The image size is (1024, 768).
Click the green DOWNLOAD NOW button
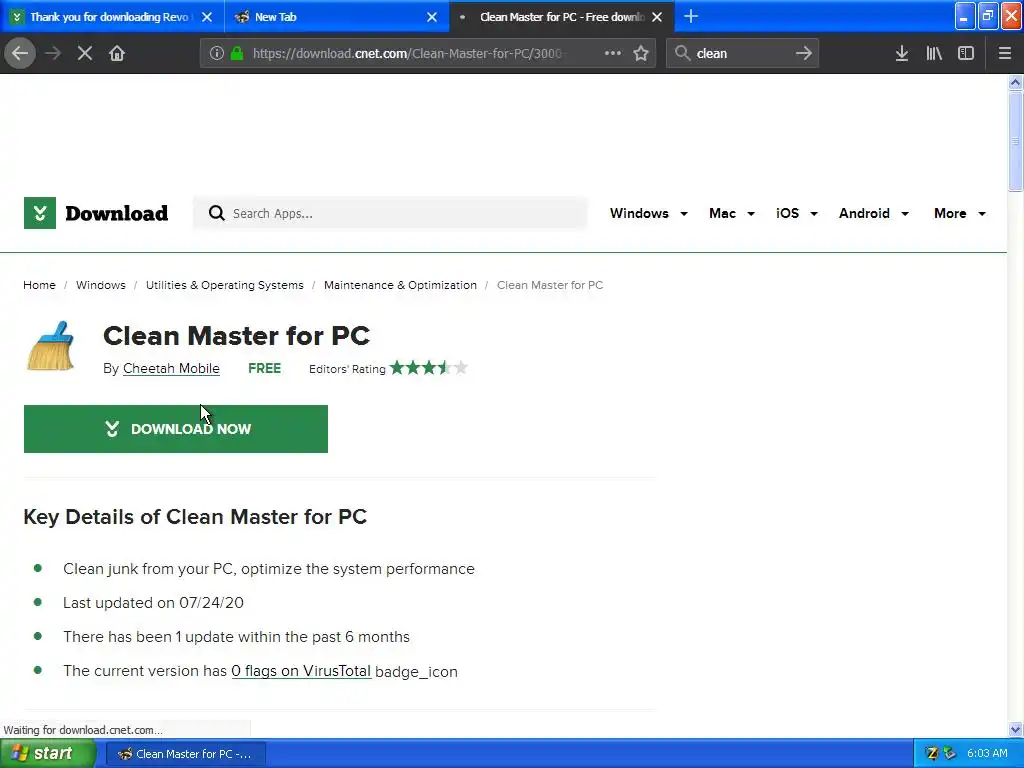pyautogui.click(x=176, y=429)
